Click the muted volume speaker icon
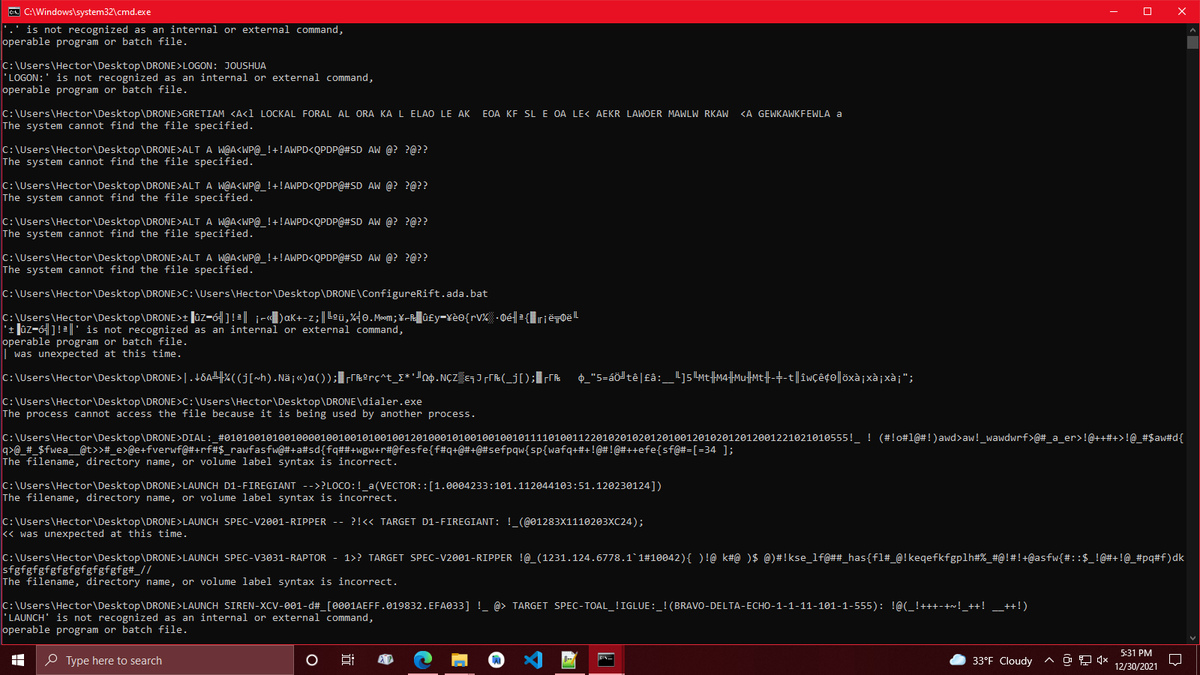The image size is (1200, 675). pos(1102,661)
